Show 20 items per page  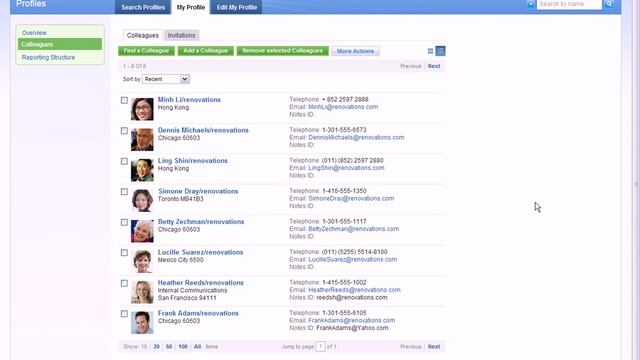click(156, 347)
